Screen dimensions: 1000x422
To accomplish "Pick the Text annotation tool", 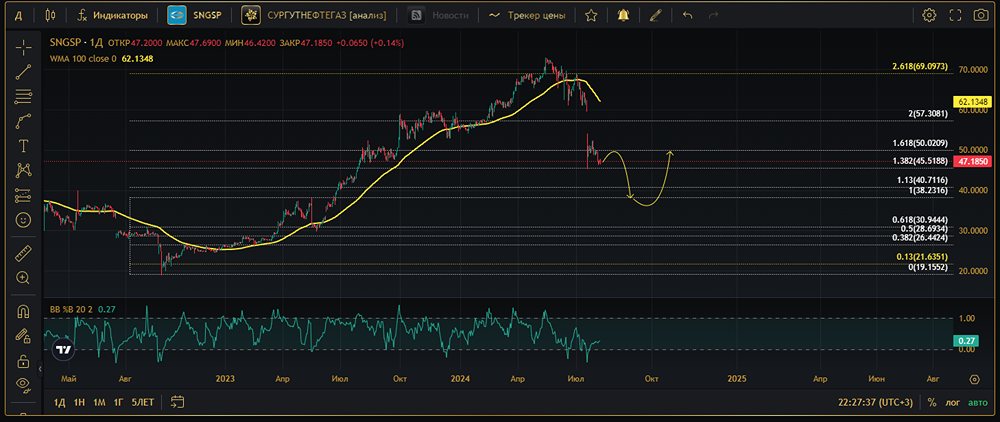I will (x=23, y=145).
